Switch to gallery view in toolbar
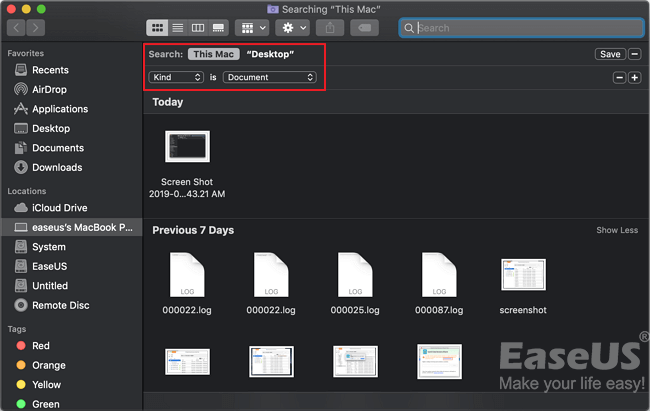This screenshot has height=411, width=650. click(x=218, y=28)
